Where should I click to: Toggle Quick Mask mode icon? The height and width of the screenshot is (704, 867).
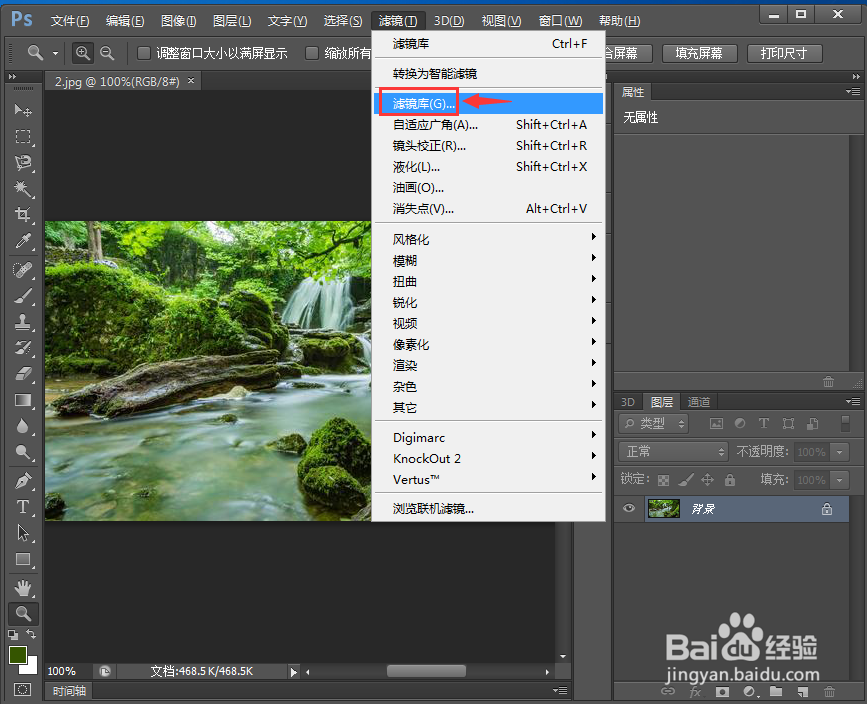click(x=23, y=690)
